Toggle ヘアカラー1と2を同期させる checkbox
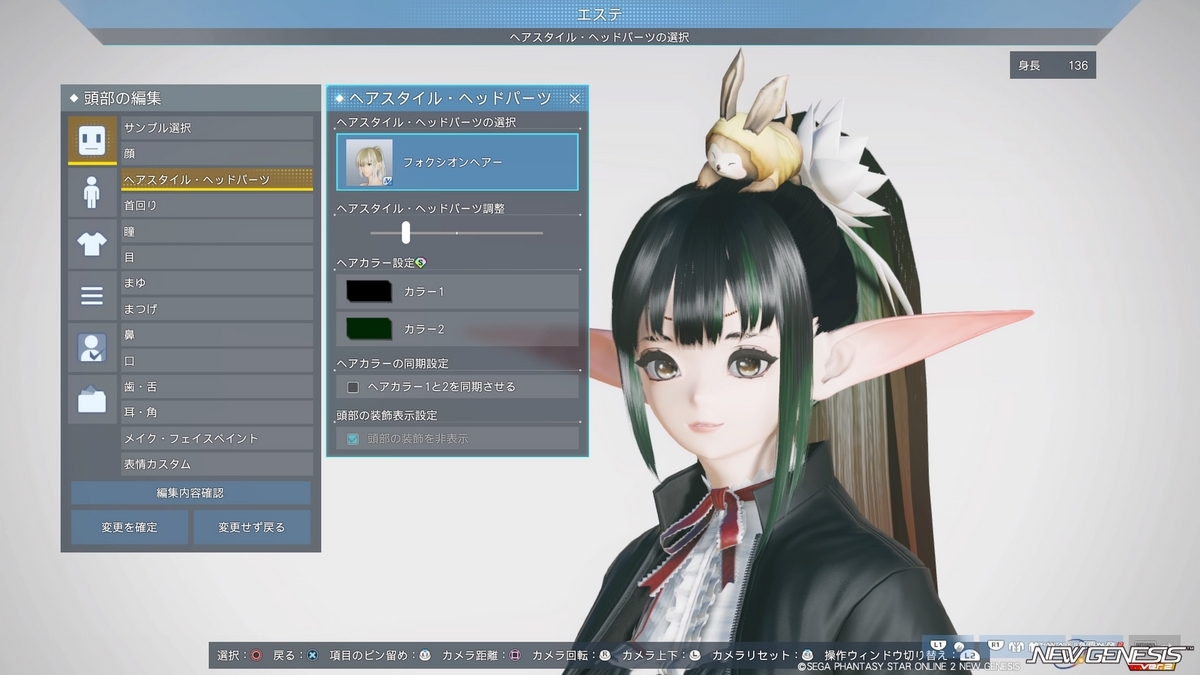1200x675 pixels. click(352, 386)
